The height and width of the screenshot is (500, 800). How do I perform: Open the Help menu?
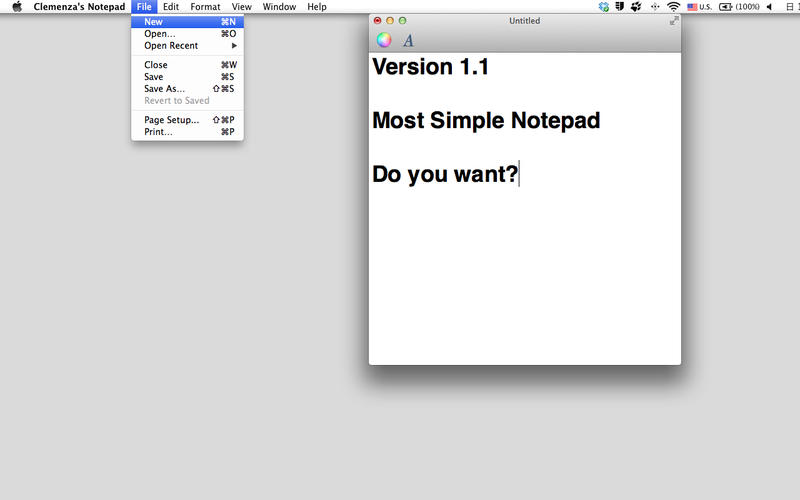click(317, 7)
